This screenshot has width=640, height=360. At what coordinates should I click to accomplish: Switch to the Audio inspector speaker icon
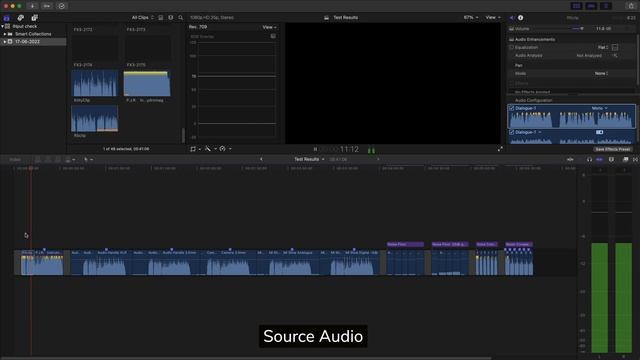click(512, 18)
